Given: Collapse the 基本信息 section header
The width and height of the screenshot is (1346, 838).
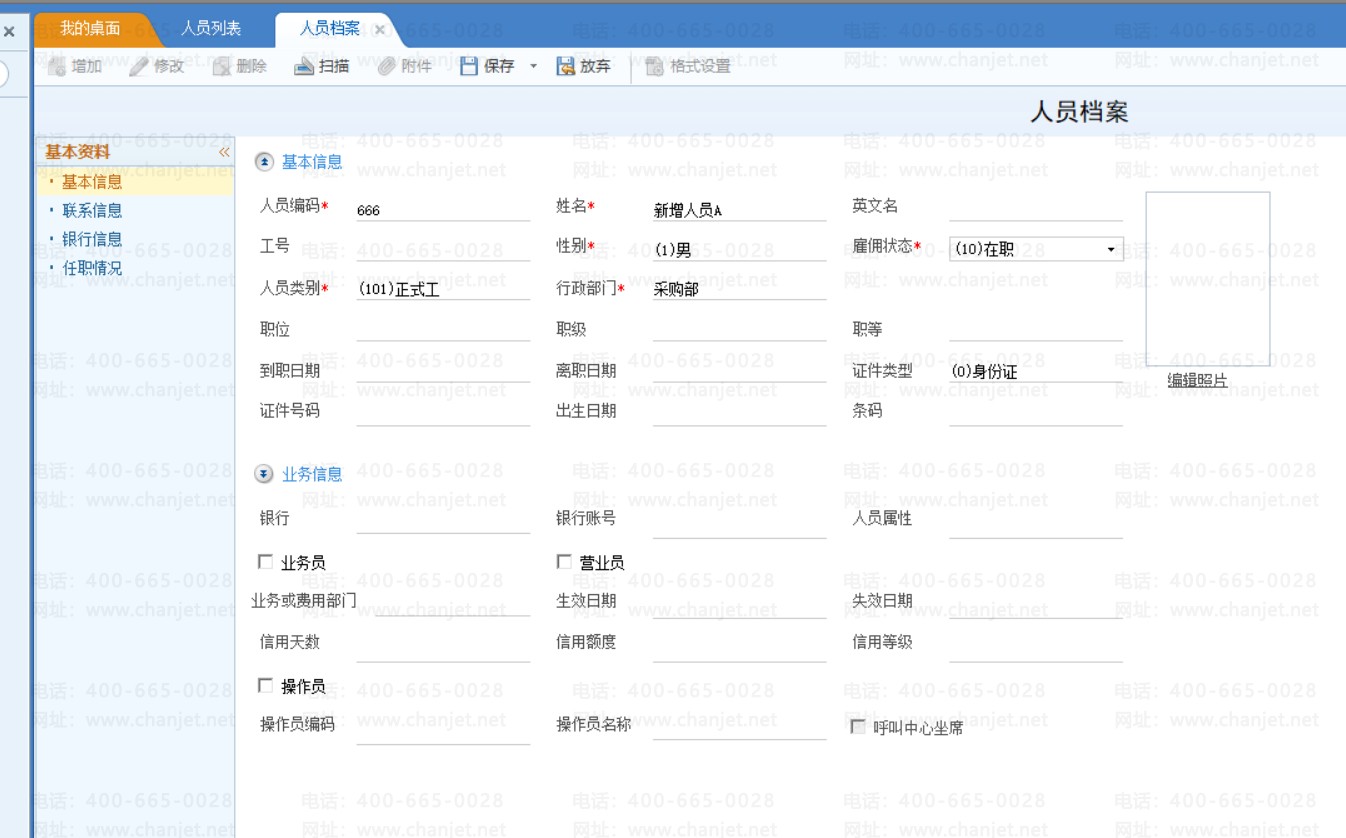Looking at the screenshot, I should (264, 161).
